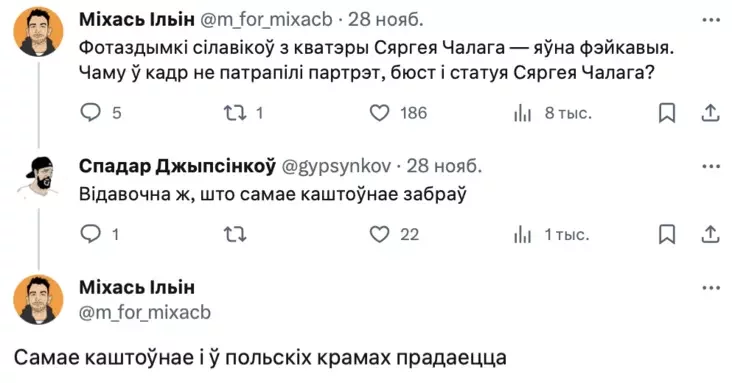The width and height of the screenshot is (732, 383).
Task: Open the @gypsynkov profile handle link
Action: point(336,166)
